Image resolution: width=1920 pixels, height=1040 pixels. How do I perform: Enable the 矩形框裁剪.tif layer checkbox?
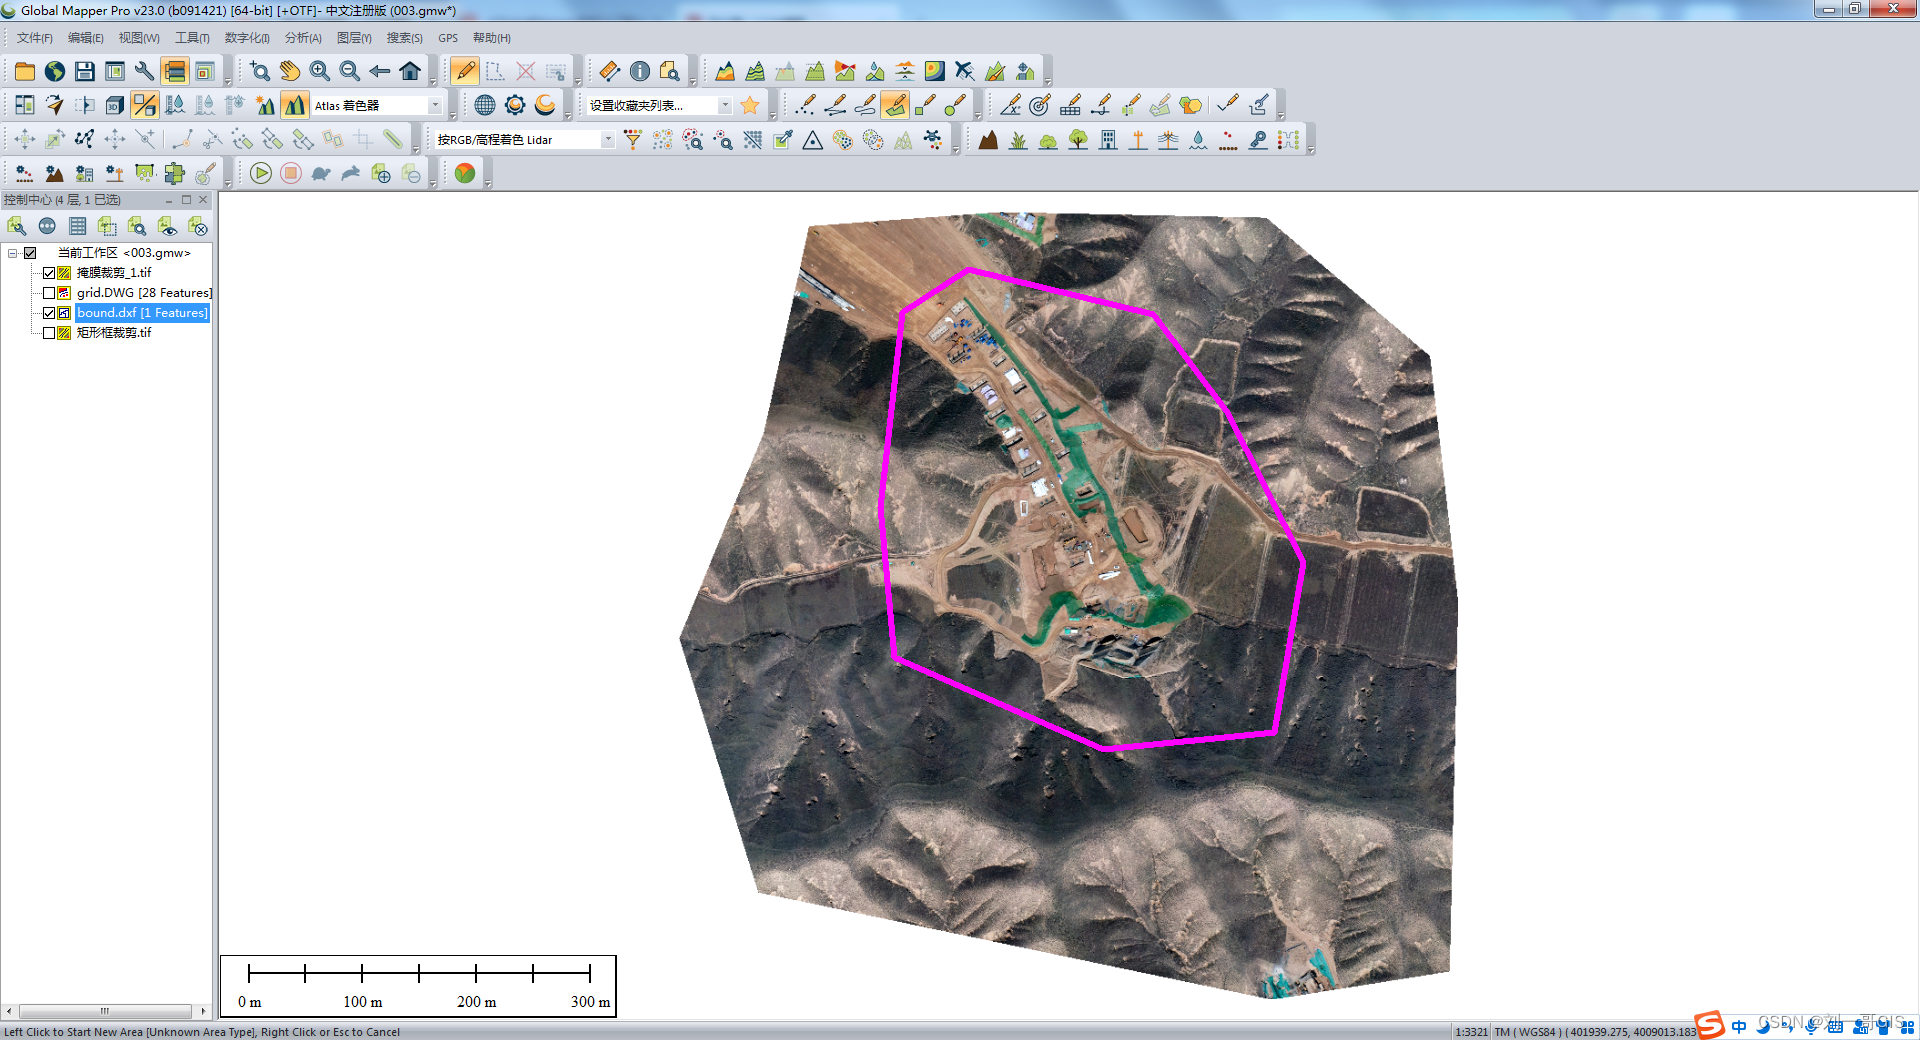coord(49,333)
